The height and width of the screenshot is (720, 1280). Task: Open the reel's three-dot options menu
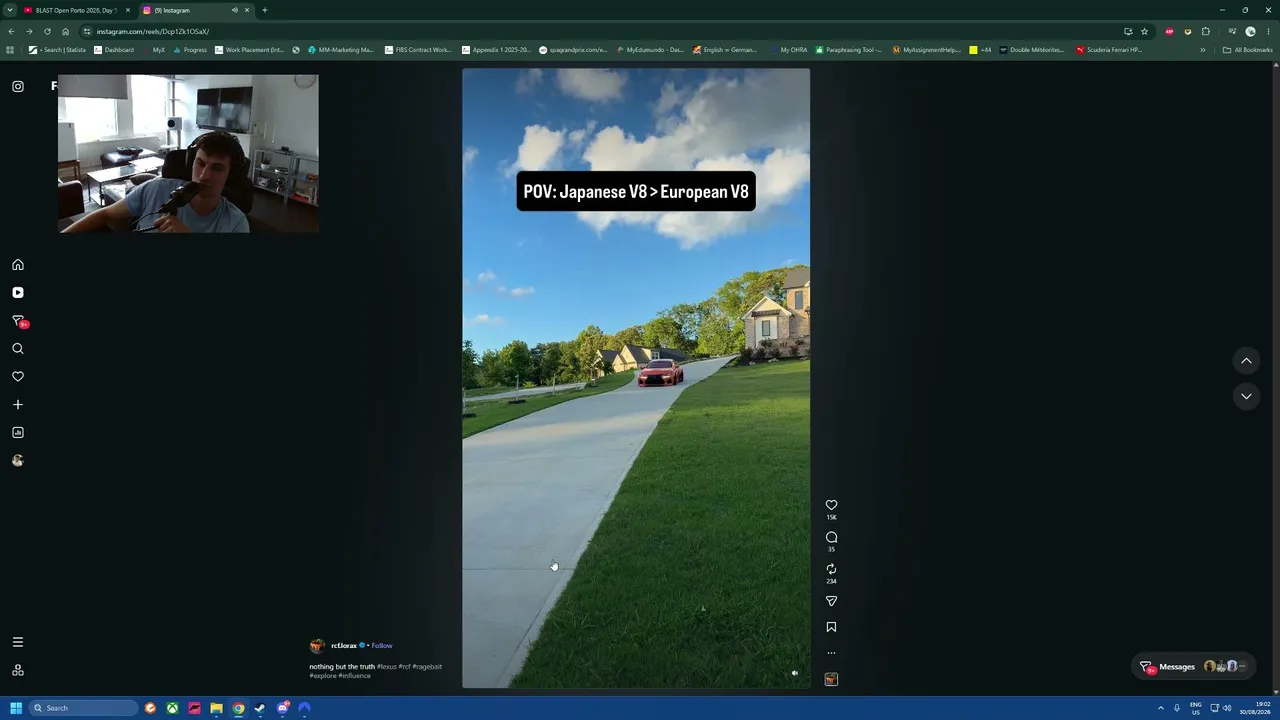[x=831, y=653]
